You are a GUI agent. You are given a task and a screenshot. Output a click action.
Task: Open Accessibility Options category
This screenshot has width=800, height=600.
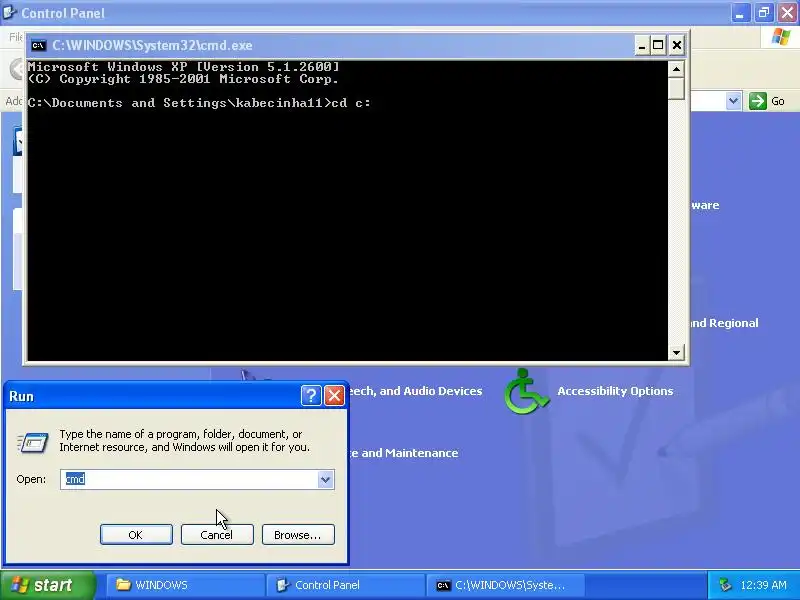point(615,391)
